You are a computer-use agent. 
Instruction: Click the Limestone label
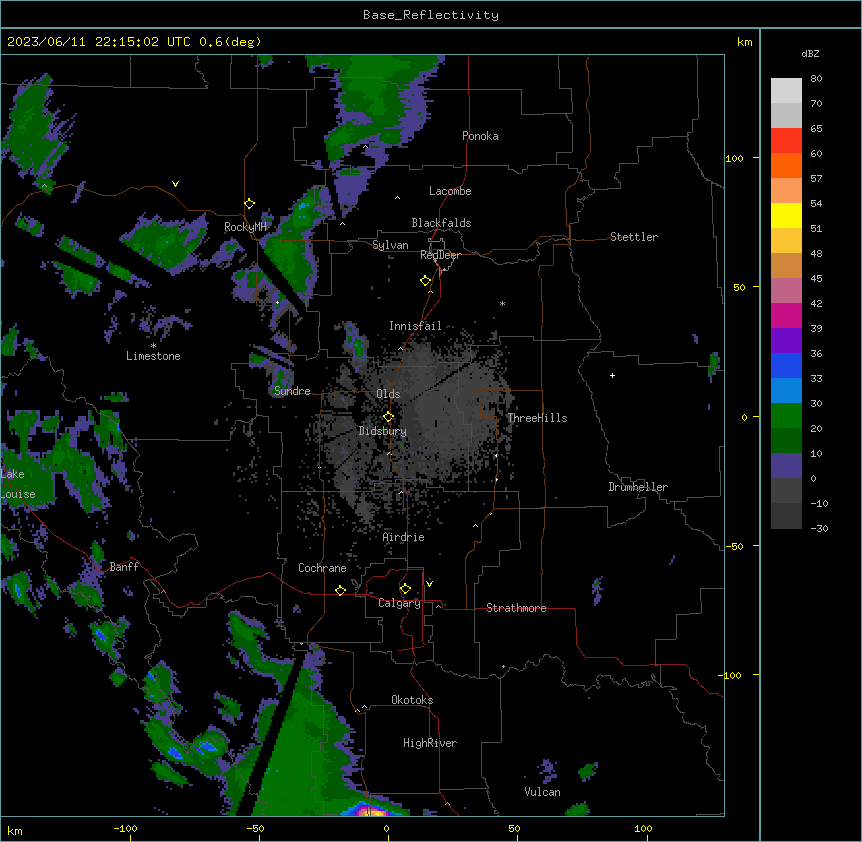pyautogui.click(x=153, y=356)
